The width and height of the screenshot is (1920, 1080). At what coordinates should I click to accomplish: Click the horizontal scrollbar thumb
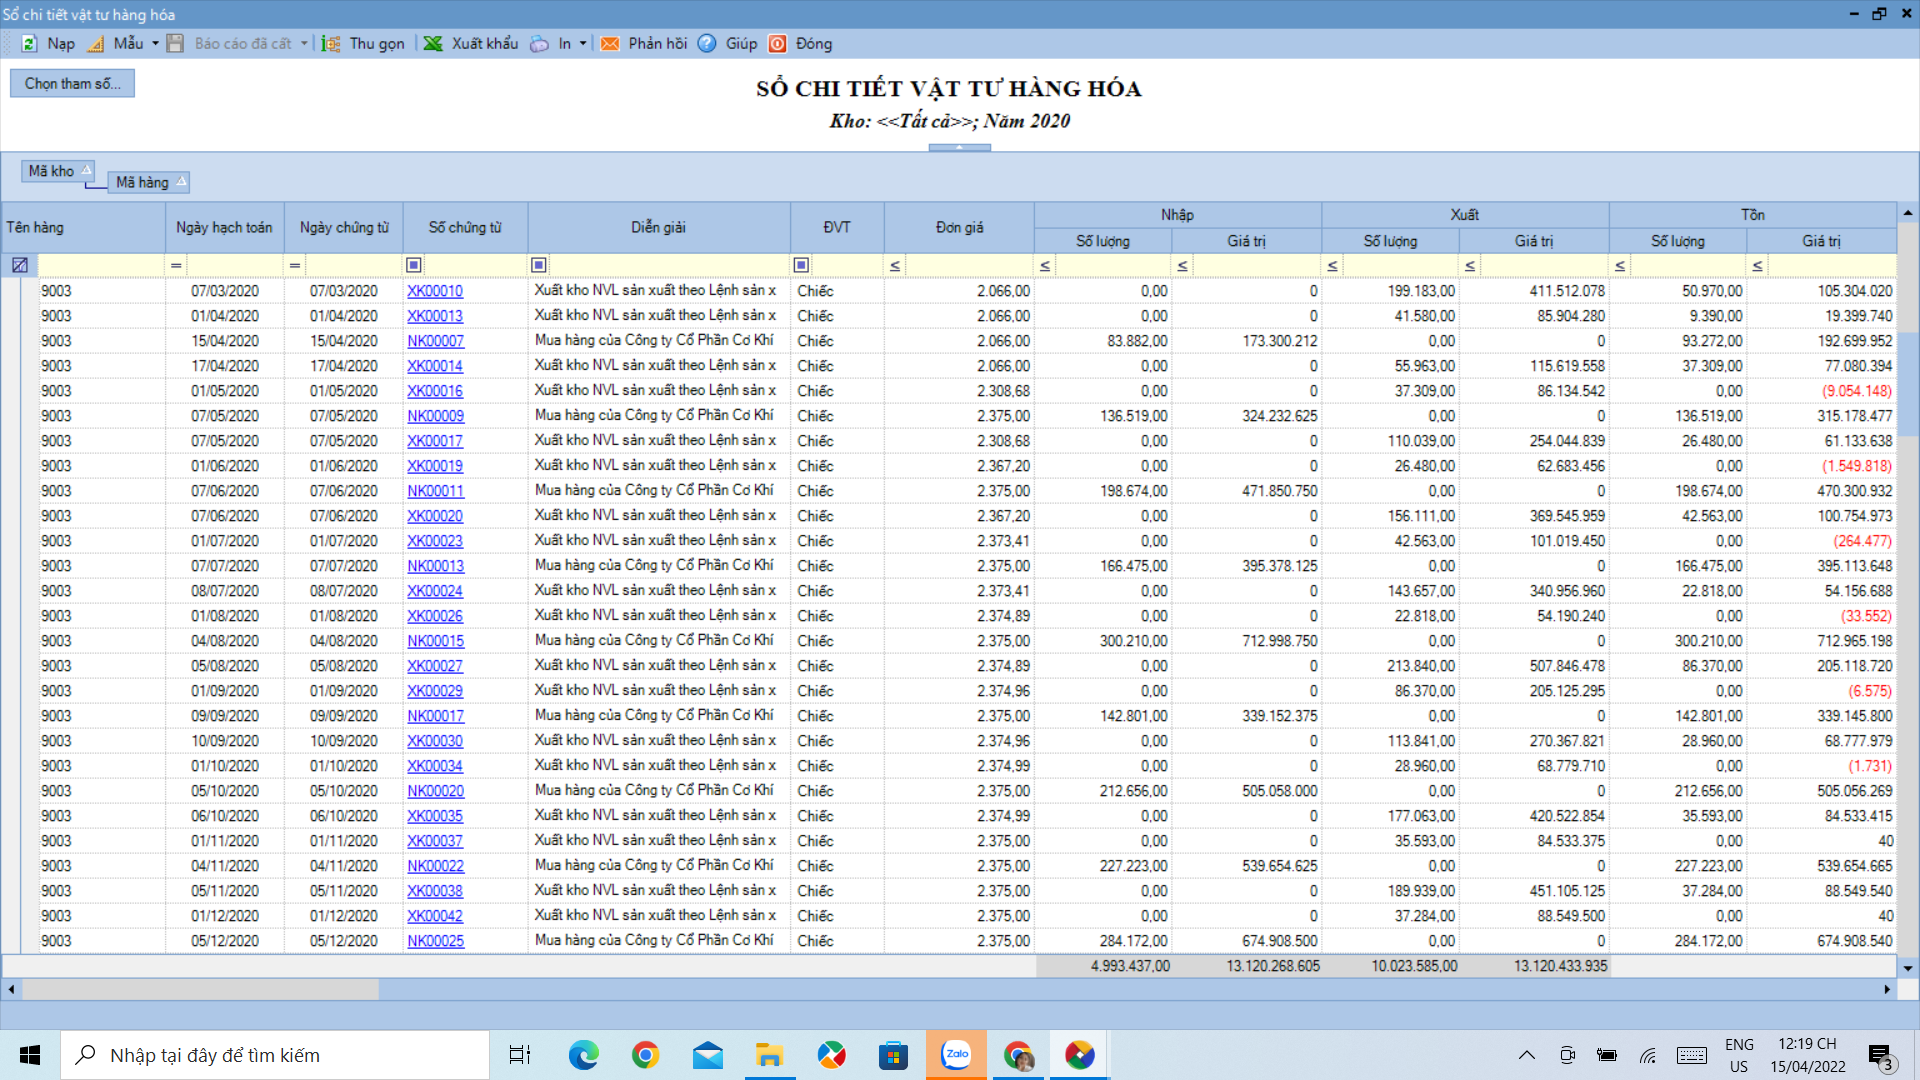pyautogui.click(x=200, y=989)
